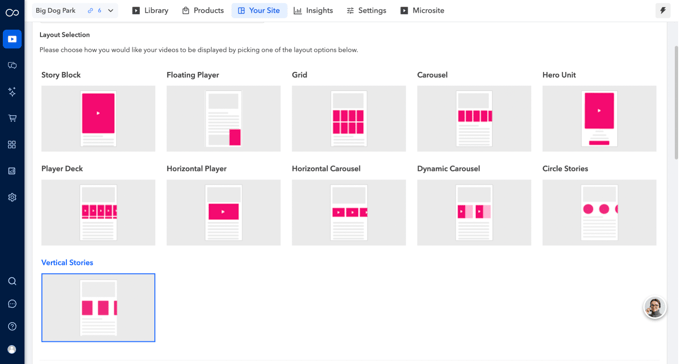
Task: Select the Hero Unit layout
Action: pos(599,118)
